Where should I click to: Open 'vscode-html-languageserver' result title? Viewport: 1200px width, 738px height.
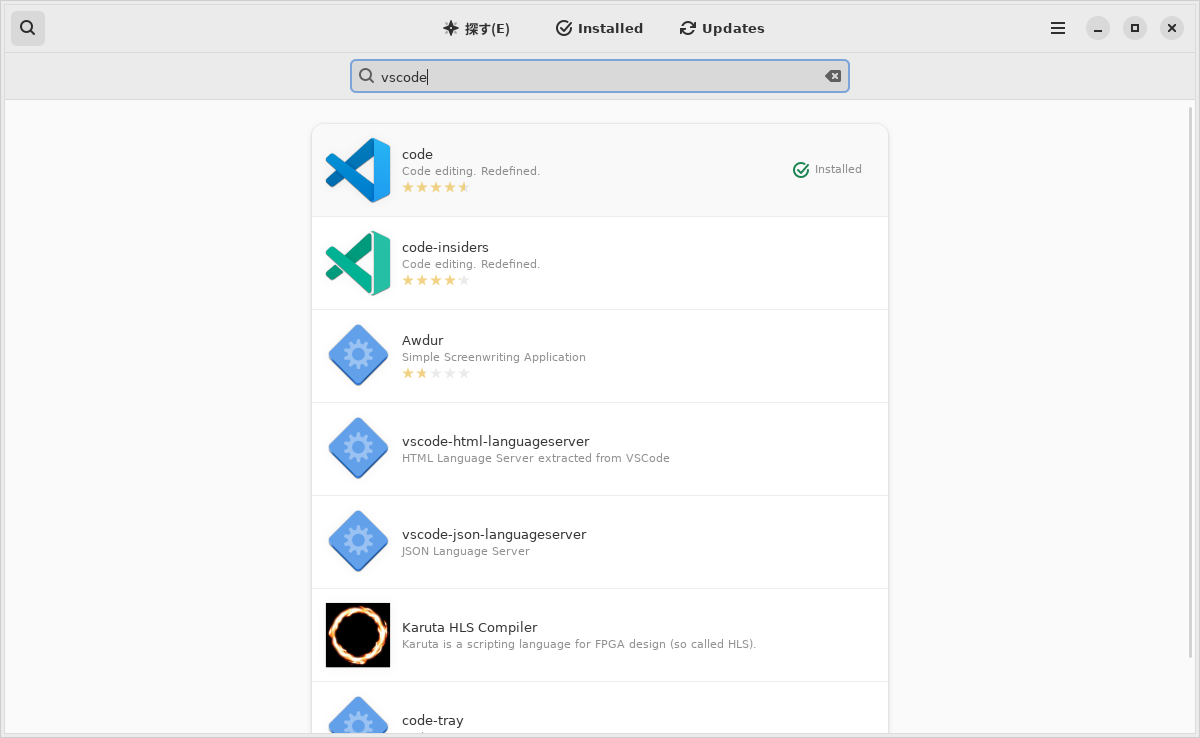[x=495, y=441]
